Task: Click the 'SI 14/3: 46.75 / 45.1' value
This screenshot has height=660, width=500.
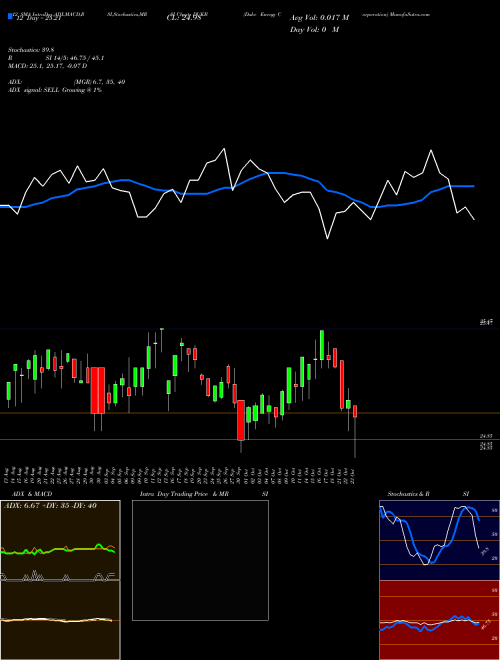Action: pyautogui.click(x=75, y=58)
